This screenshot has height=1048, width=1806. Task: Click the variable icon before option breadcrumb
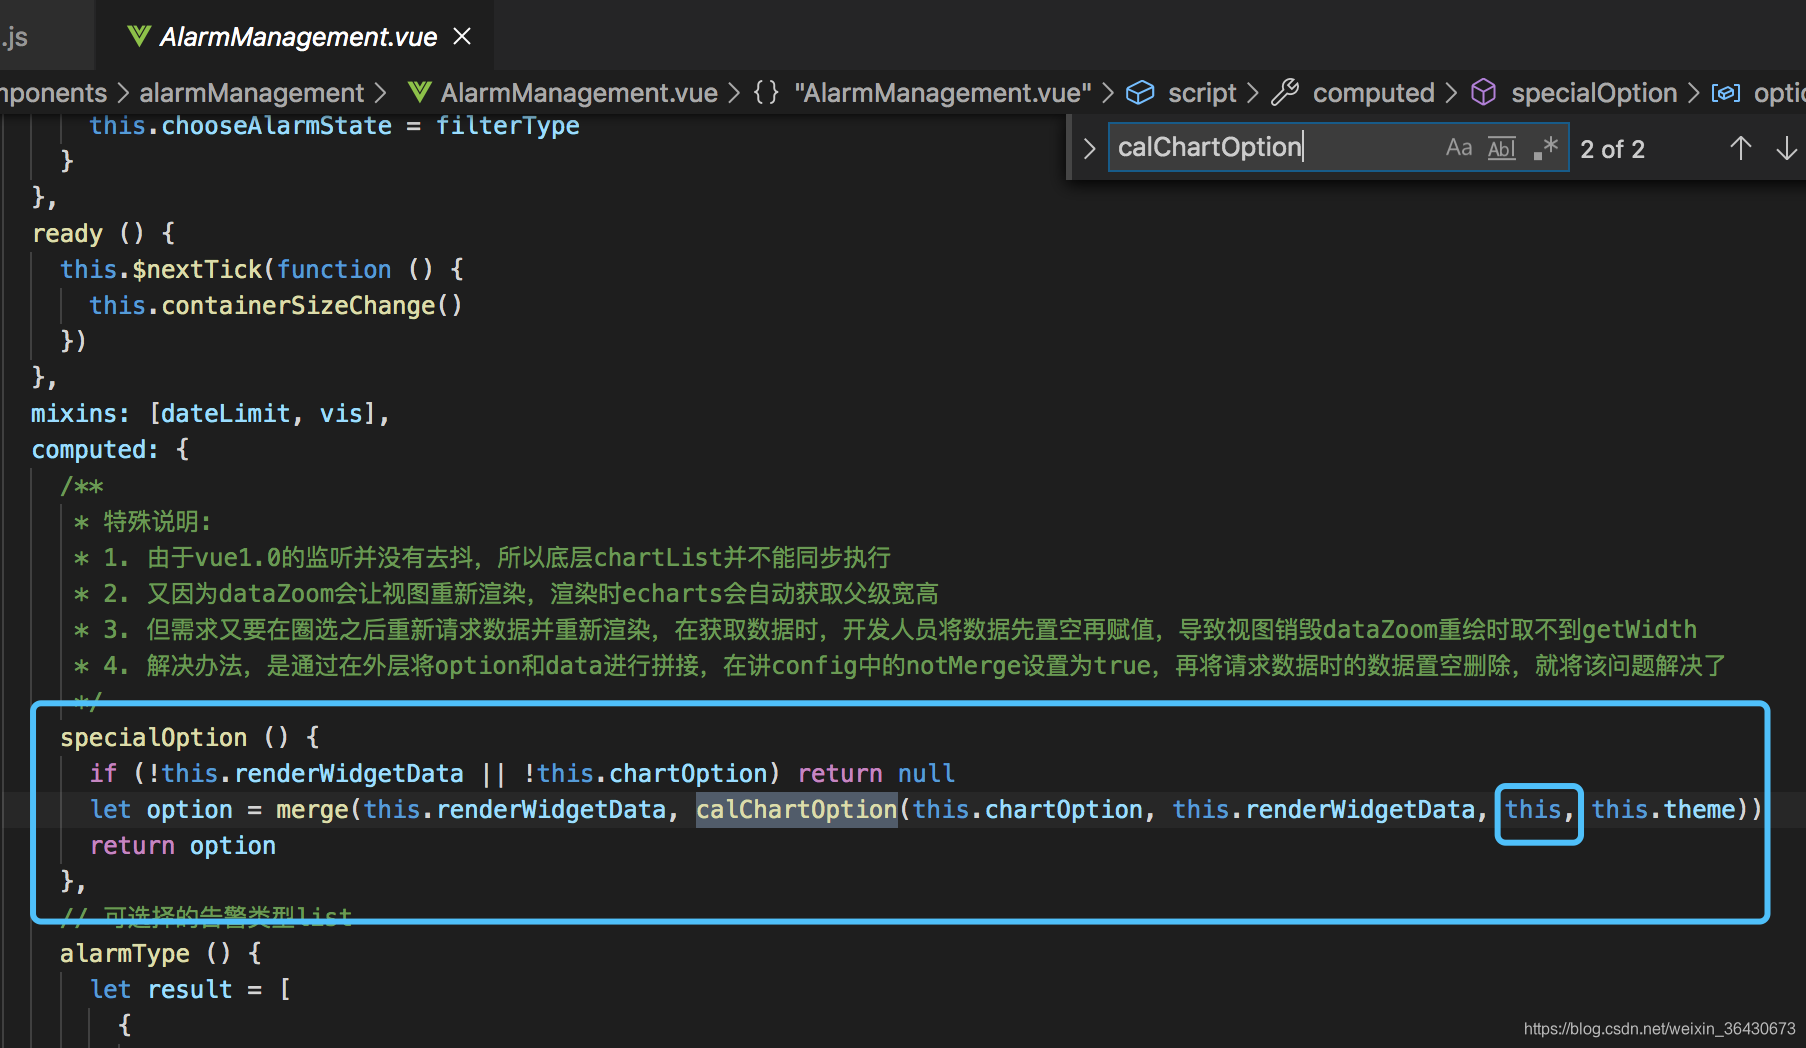[x=1726, y=93]
